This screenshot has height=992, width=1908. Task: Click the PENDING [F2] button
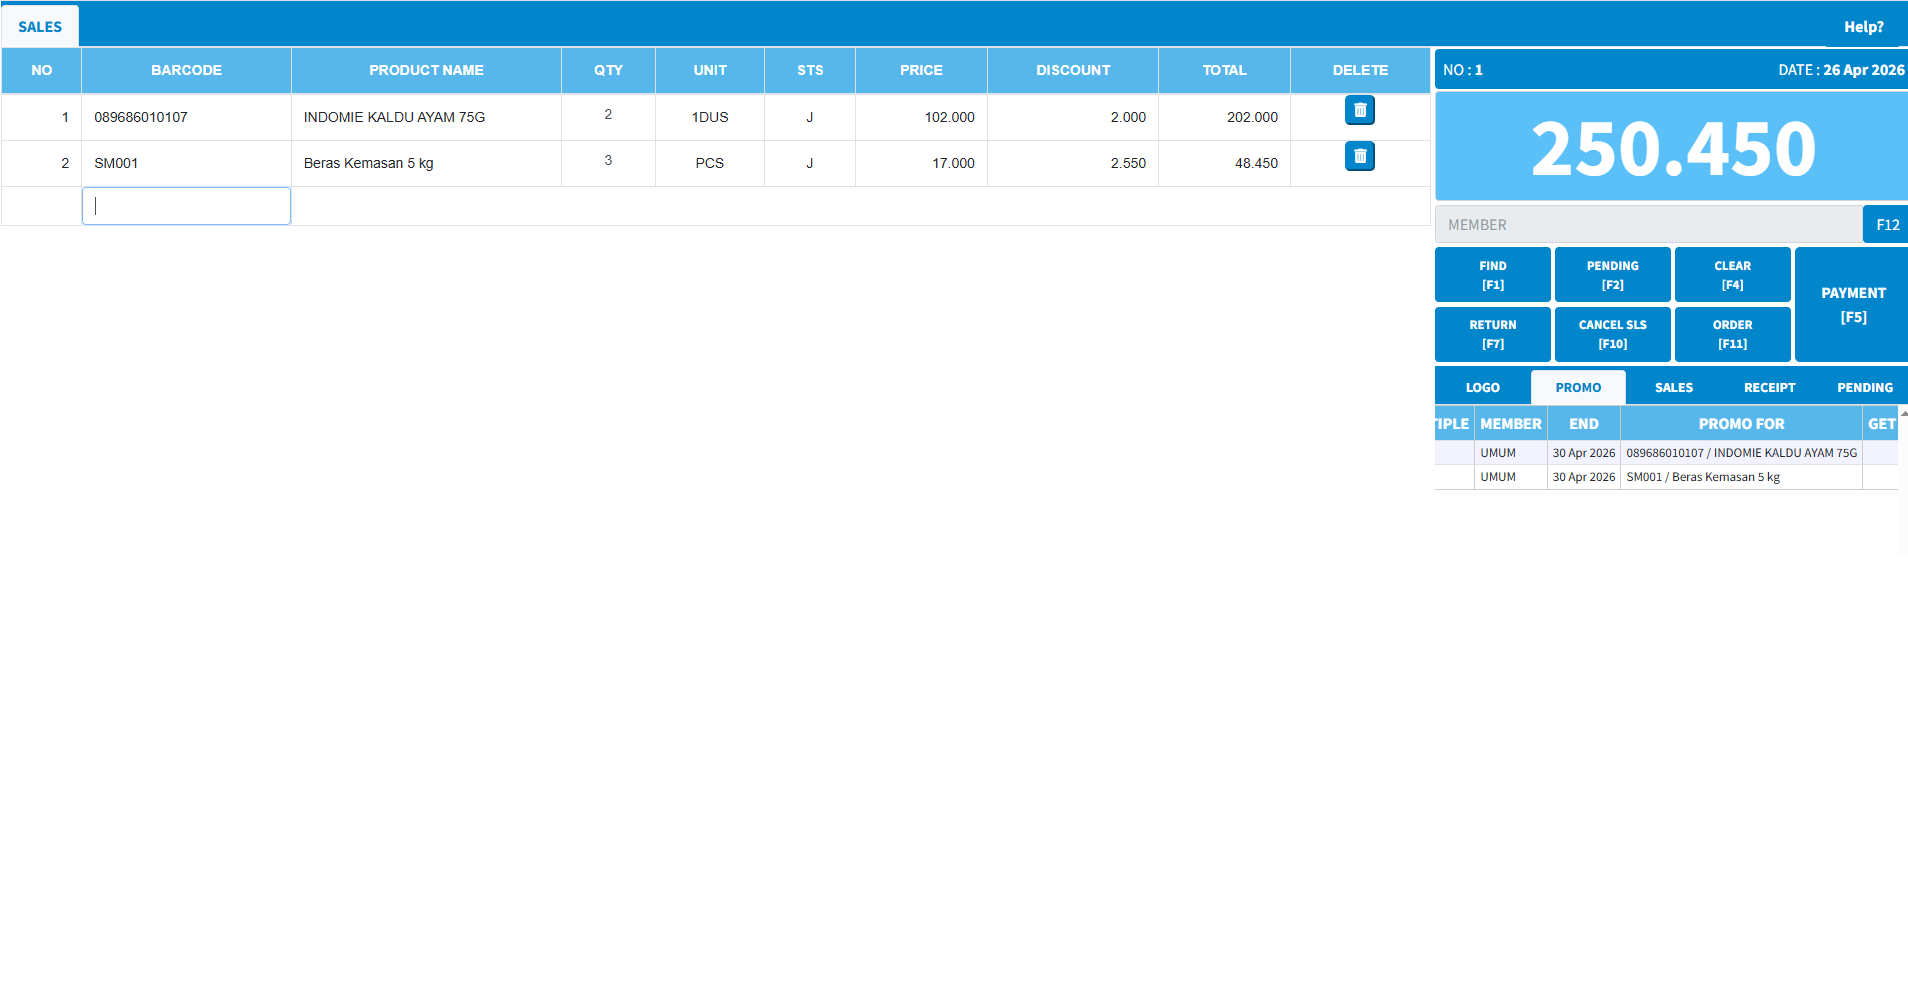pyautogui.click(x=1612, y=275)
